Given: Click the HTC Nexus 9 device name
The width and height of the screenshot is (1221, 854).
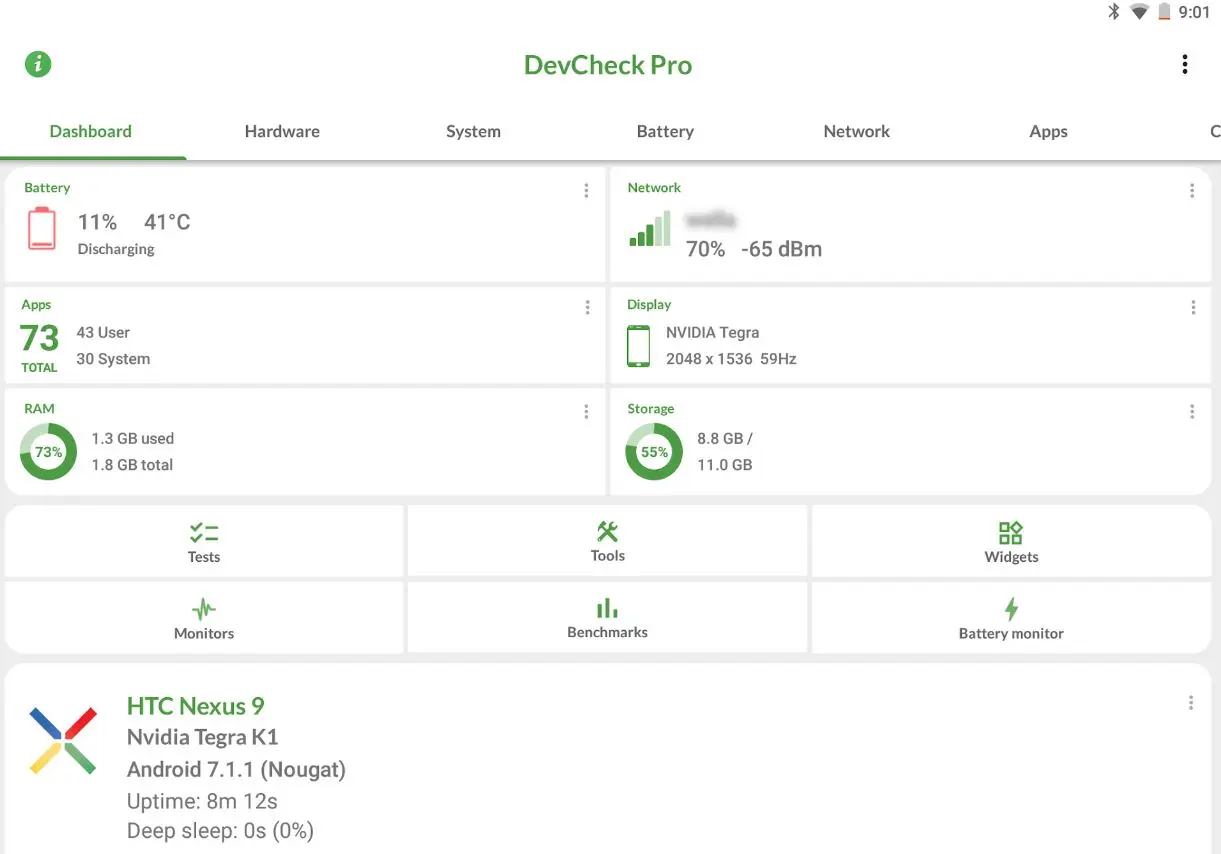Looking at the screenshot, I should 196,706.
